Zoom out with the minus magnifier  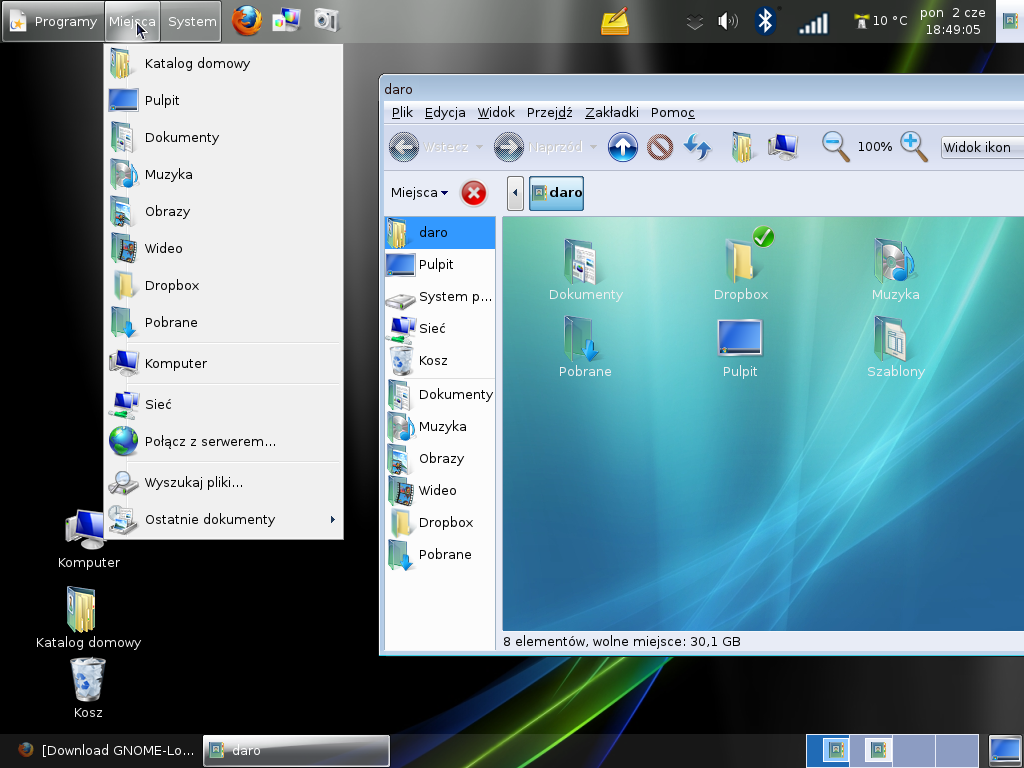tap(835, 147)
